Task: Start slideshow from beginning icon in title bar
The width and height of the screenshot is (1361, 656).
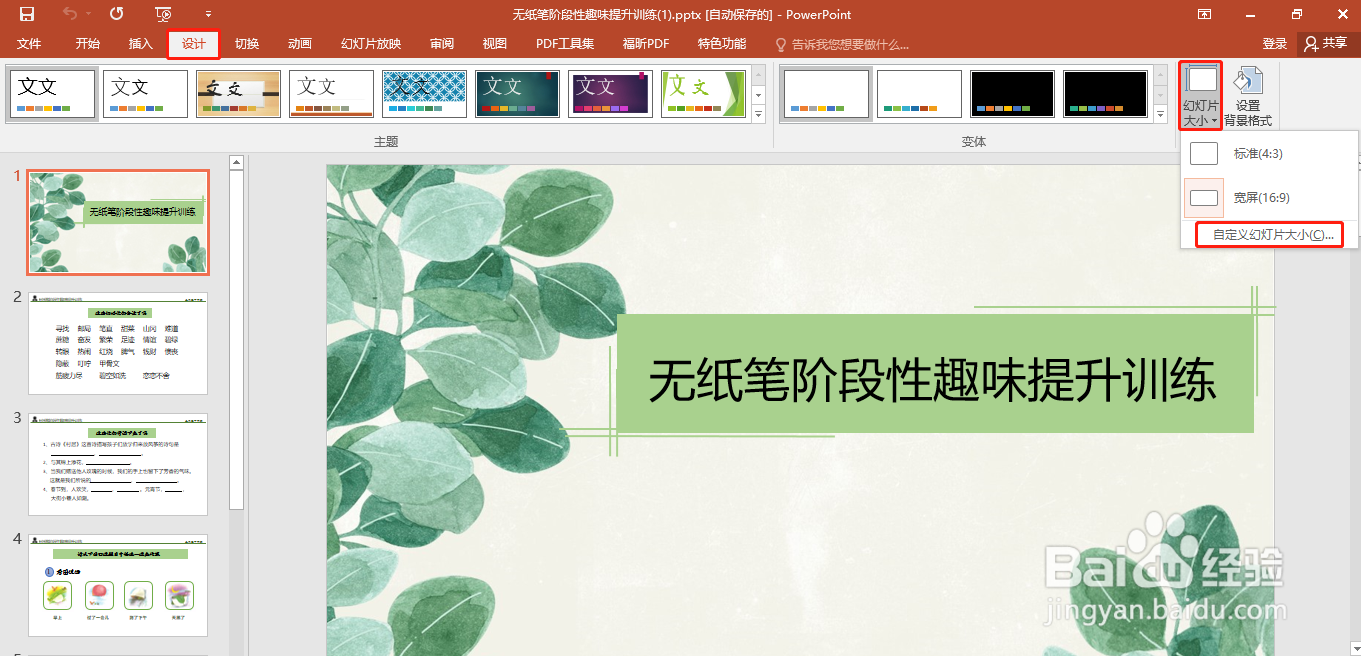Action: (164, 14)
